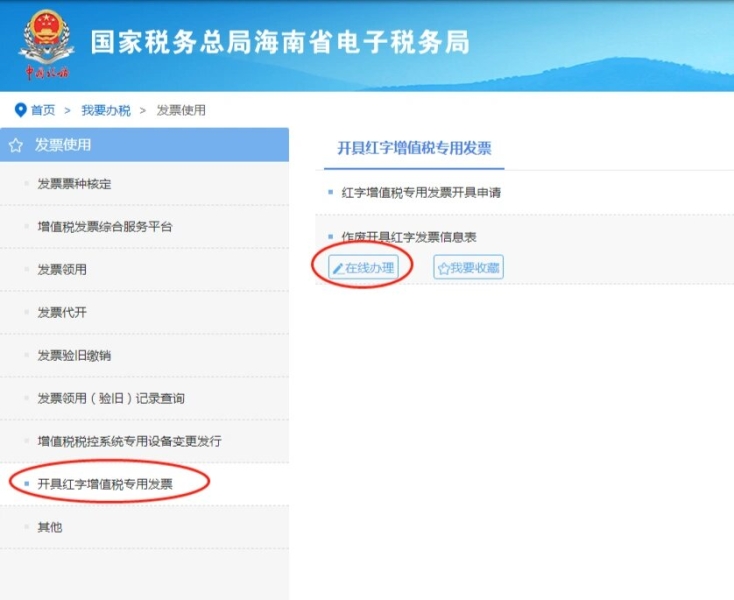Go to 首页 via breadcrumb link

(x=43, y=110)
